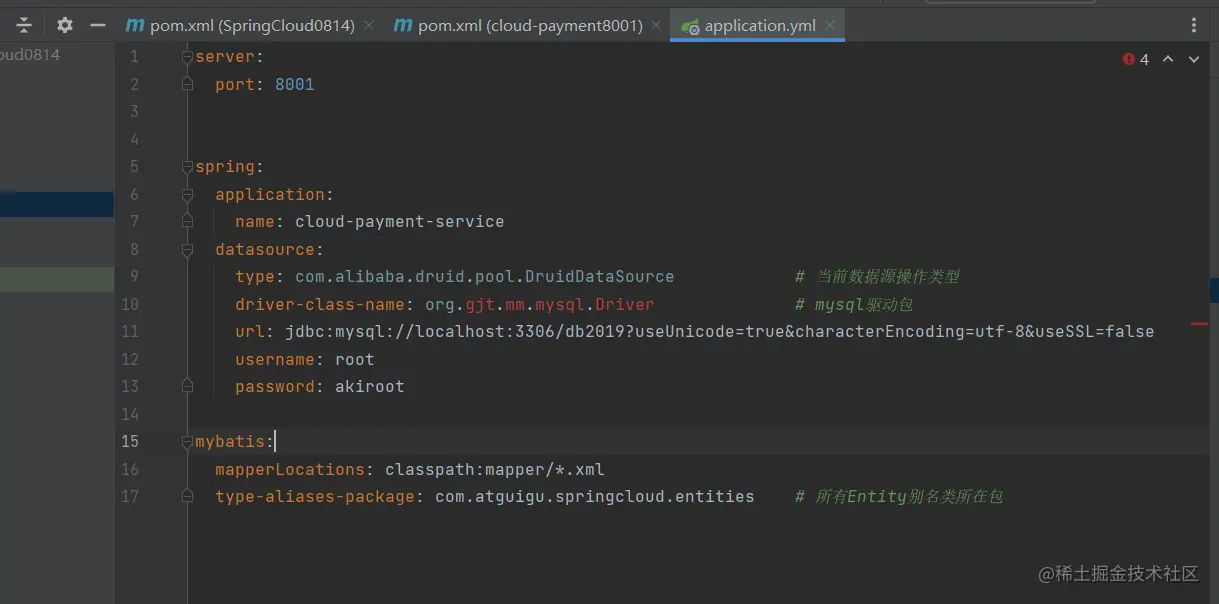This screenshot has height=604, width=1219.
Task: Collapse the spring block fold marker
Action: (187, 167)
